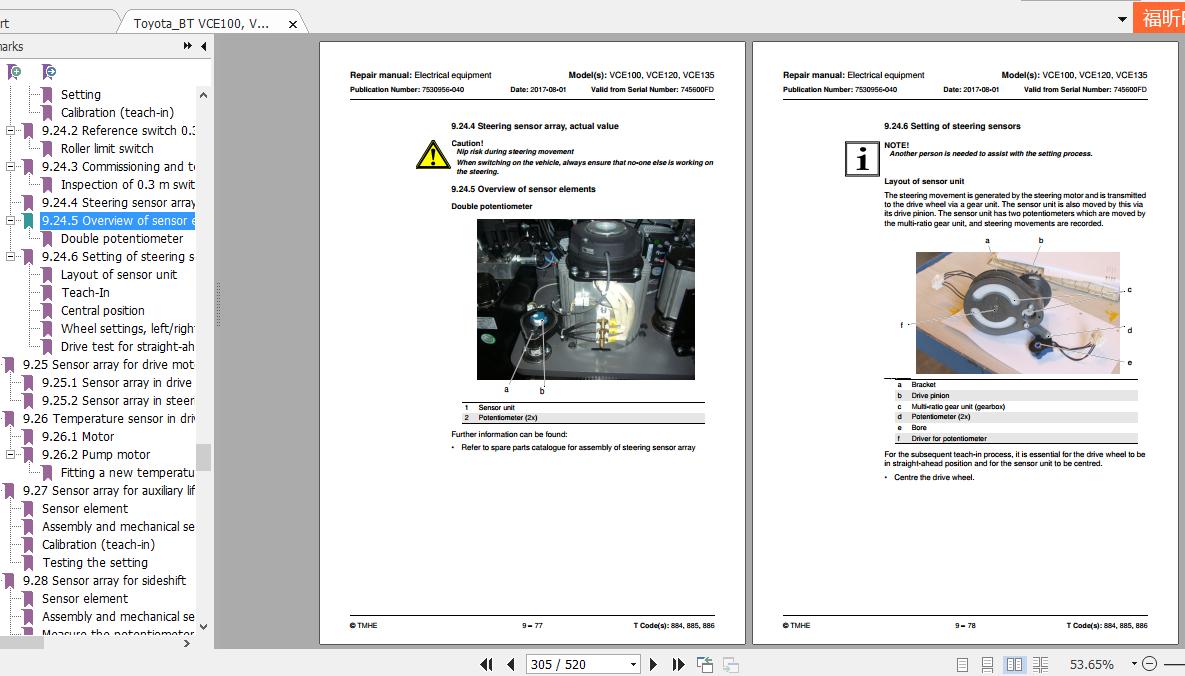Open bookmark 9.26 Temperature sensor
This screenshot has height=676, width=1185.
108,418
